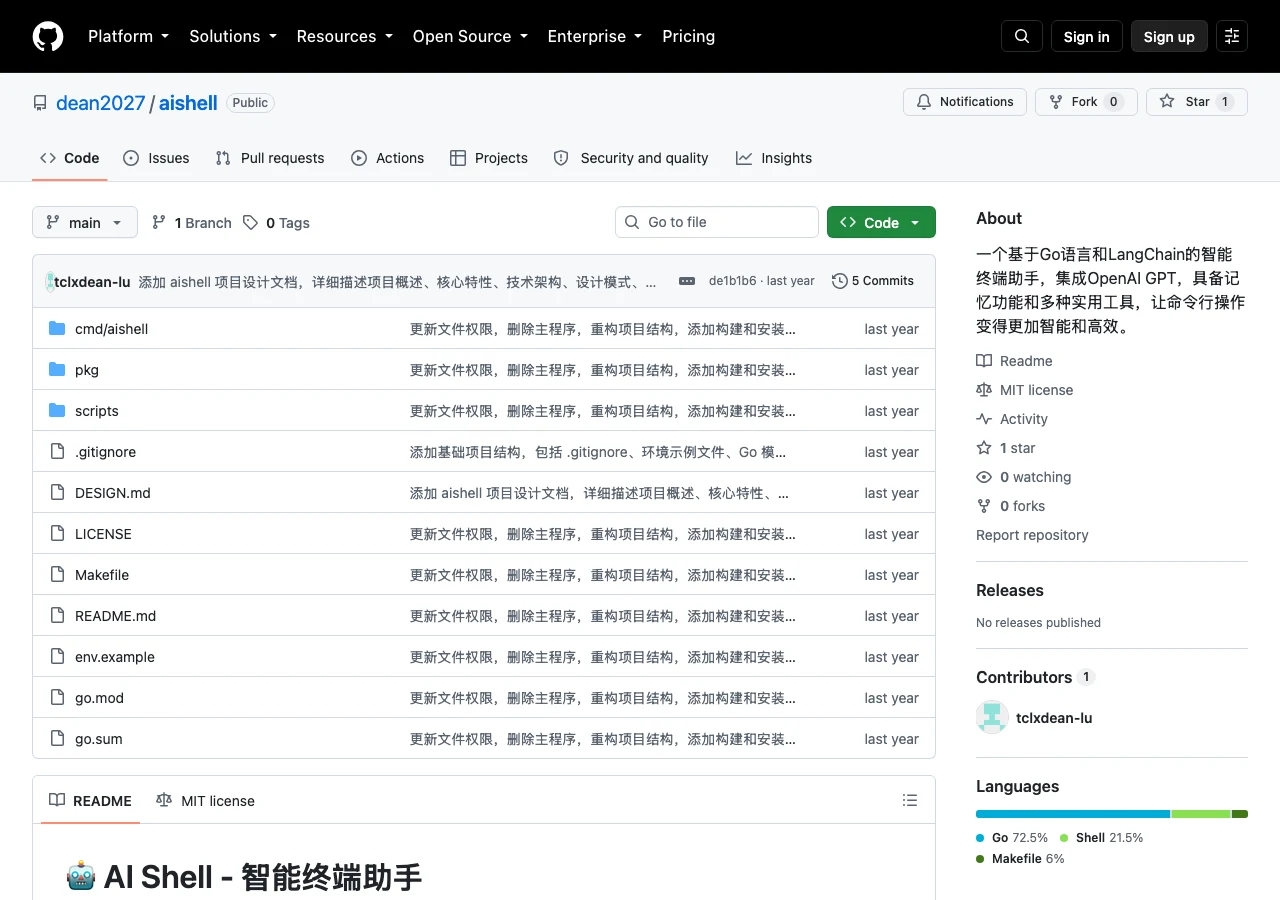Click the Go 72.5% language link
This screenshot has width=1280, height=900.
click(x=1012, y=838)
